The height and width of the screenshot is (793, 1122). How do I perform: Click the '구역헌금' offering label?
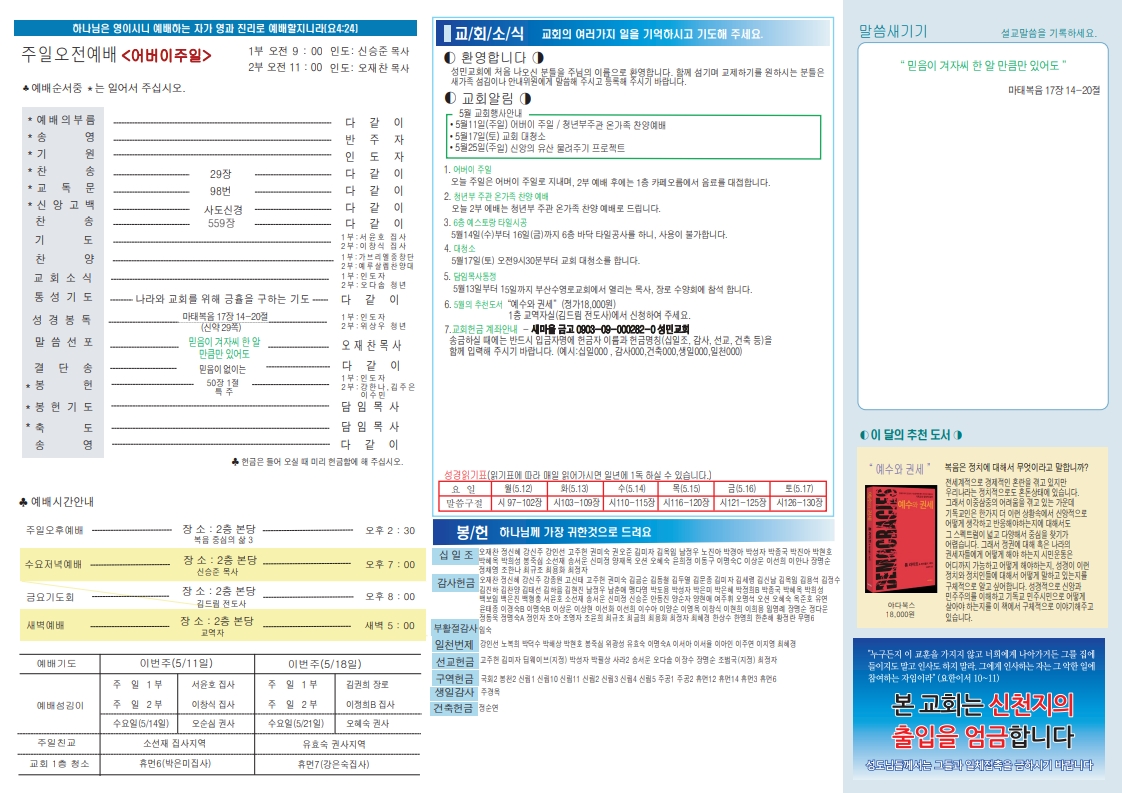[455, 678]
